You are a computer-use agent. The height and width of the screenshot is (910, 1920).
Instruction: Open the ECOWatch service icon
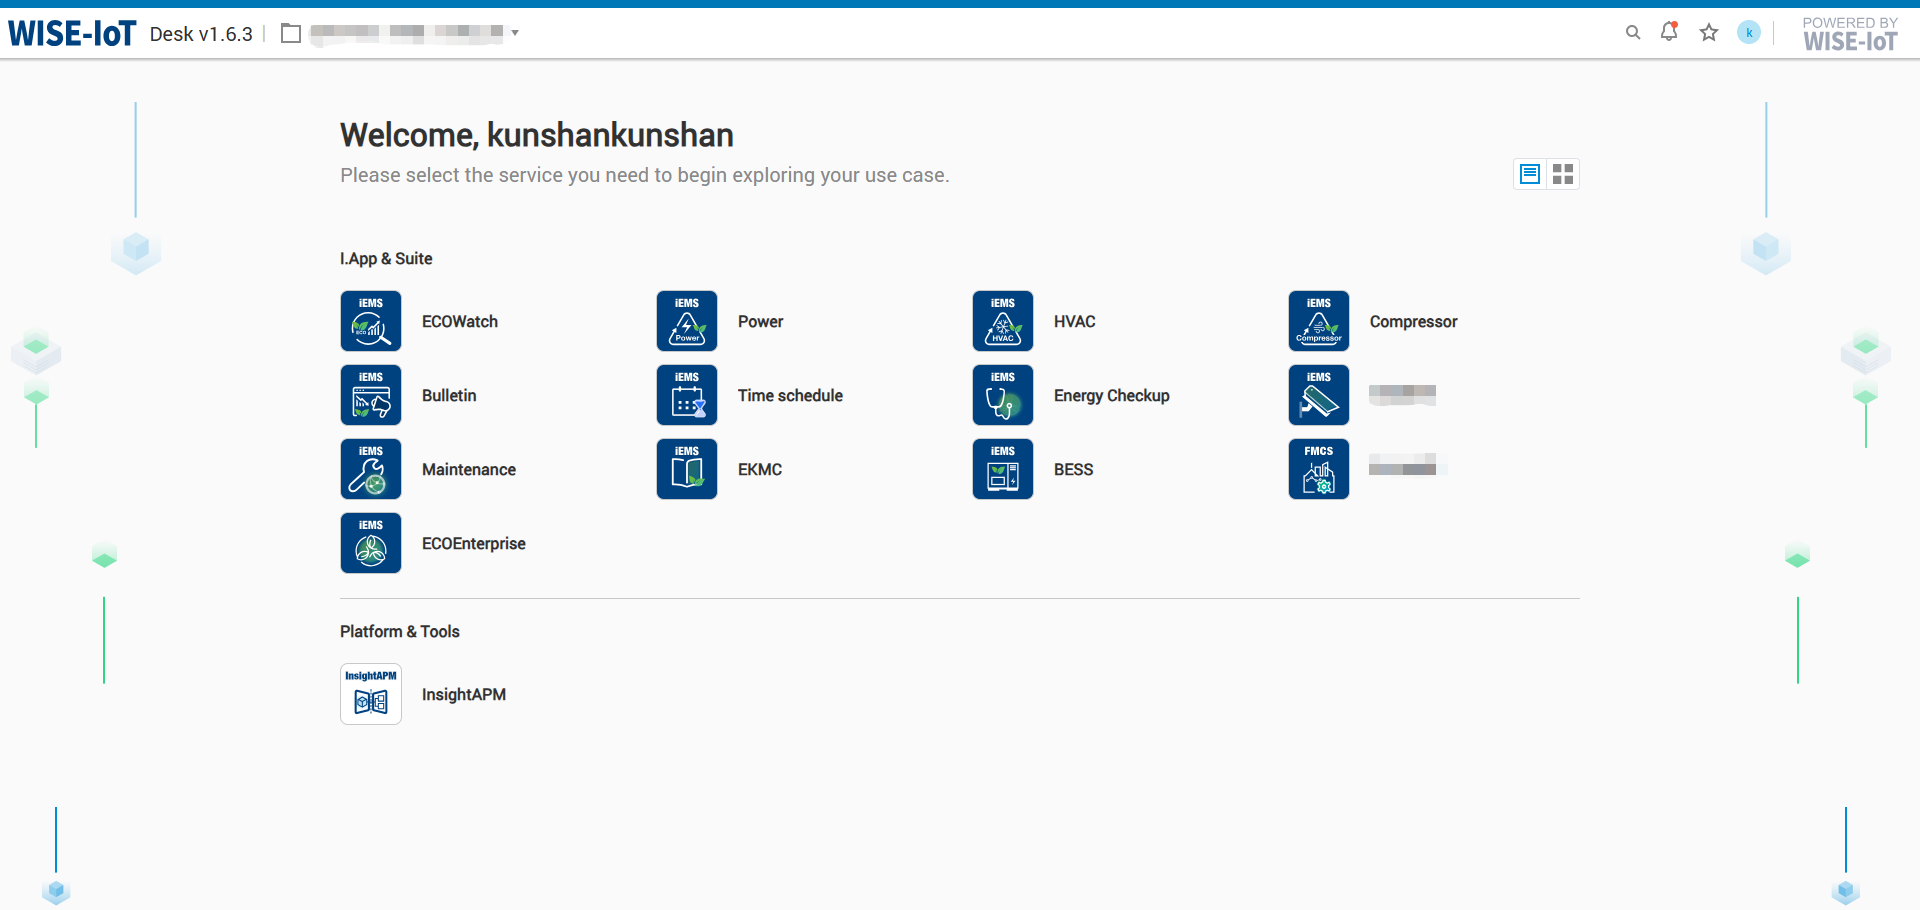point(370,321)
